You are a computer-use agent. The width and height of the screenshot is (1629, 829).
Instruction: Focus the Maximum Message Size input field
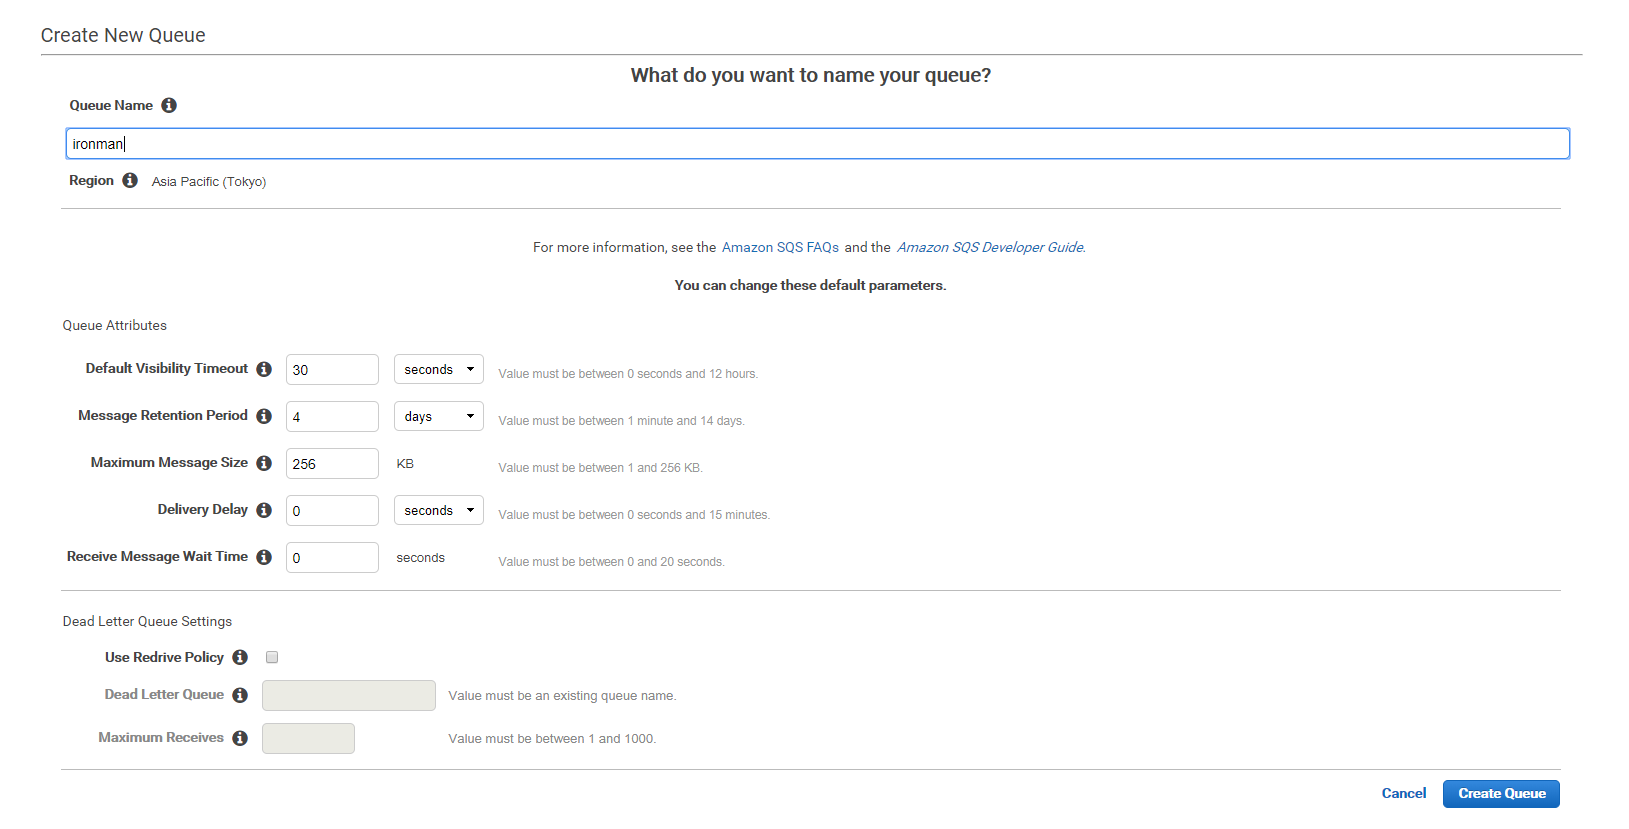click(x=332, y=463)
